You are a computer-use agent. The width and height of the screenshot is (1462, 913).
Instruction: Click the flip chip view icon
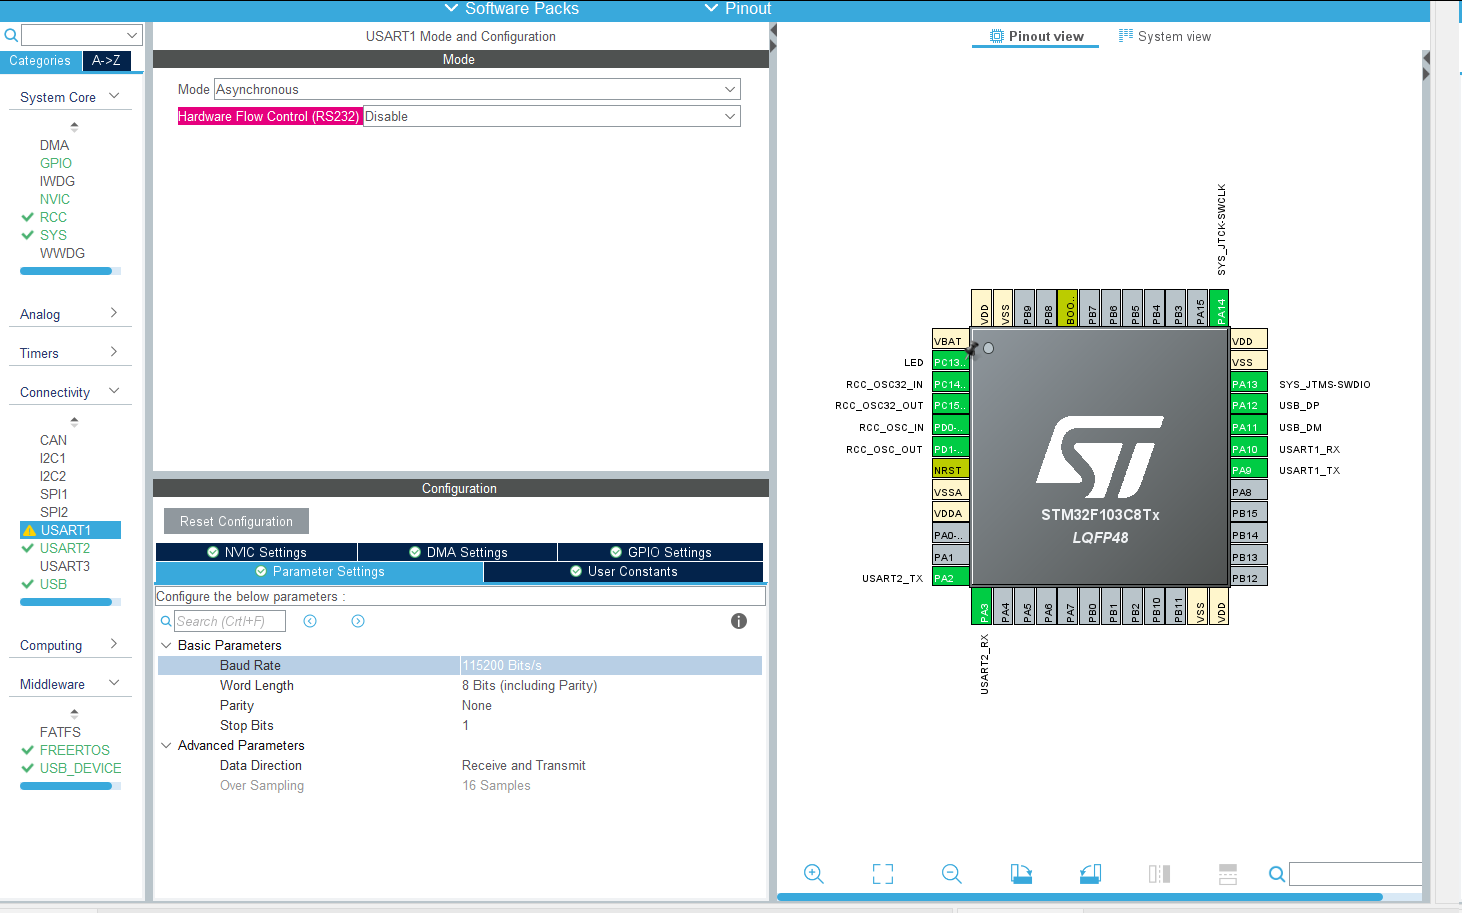(1159, 874)
